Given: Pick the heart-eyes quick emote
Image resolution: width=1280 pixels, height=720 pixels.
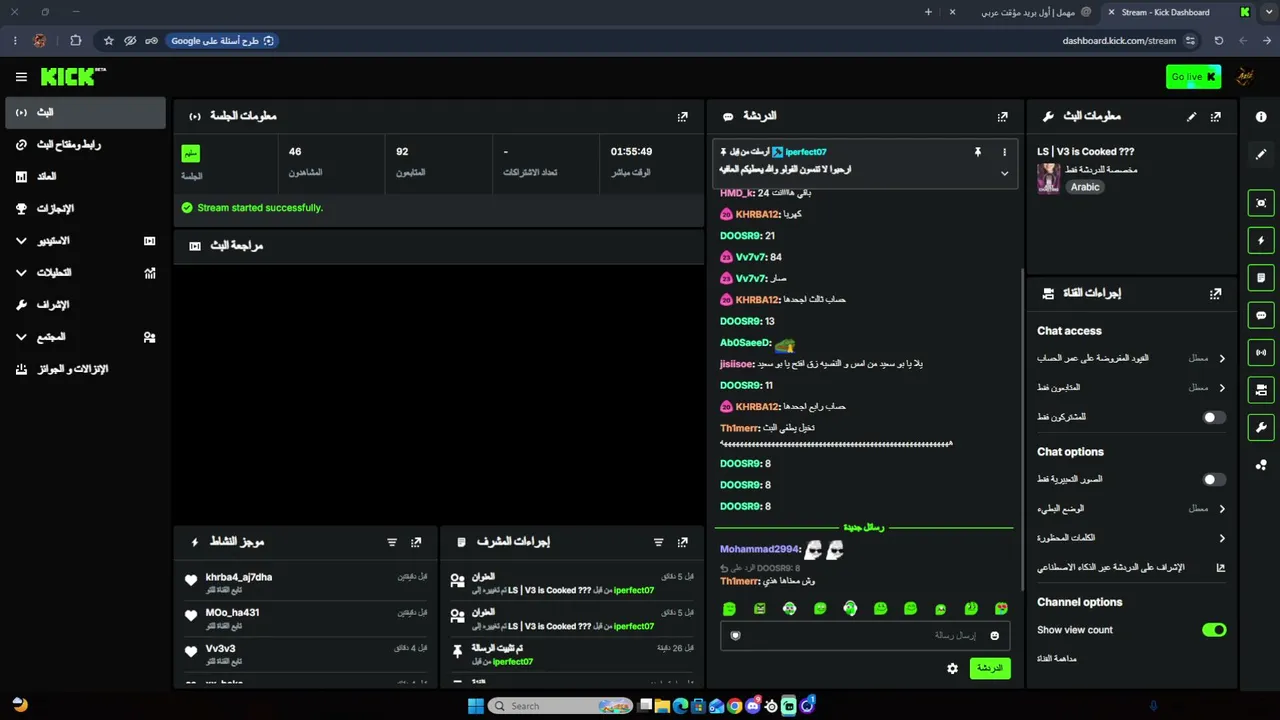Looking at the screenshot, I should pos(1001,608).
